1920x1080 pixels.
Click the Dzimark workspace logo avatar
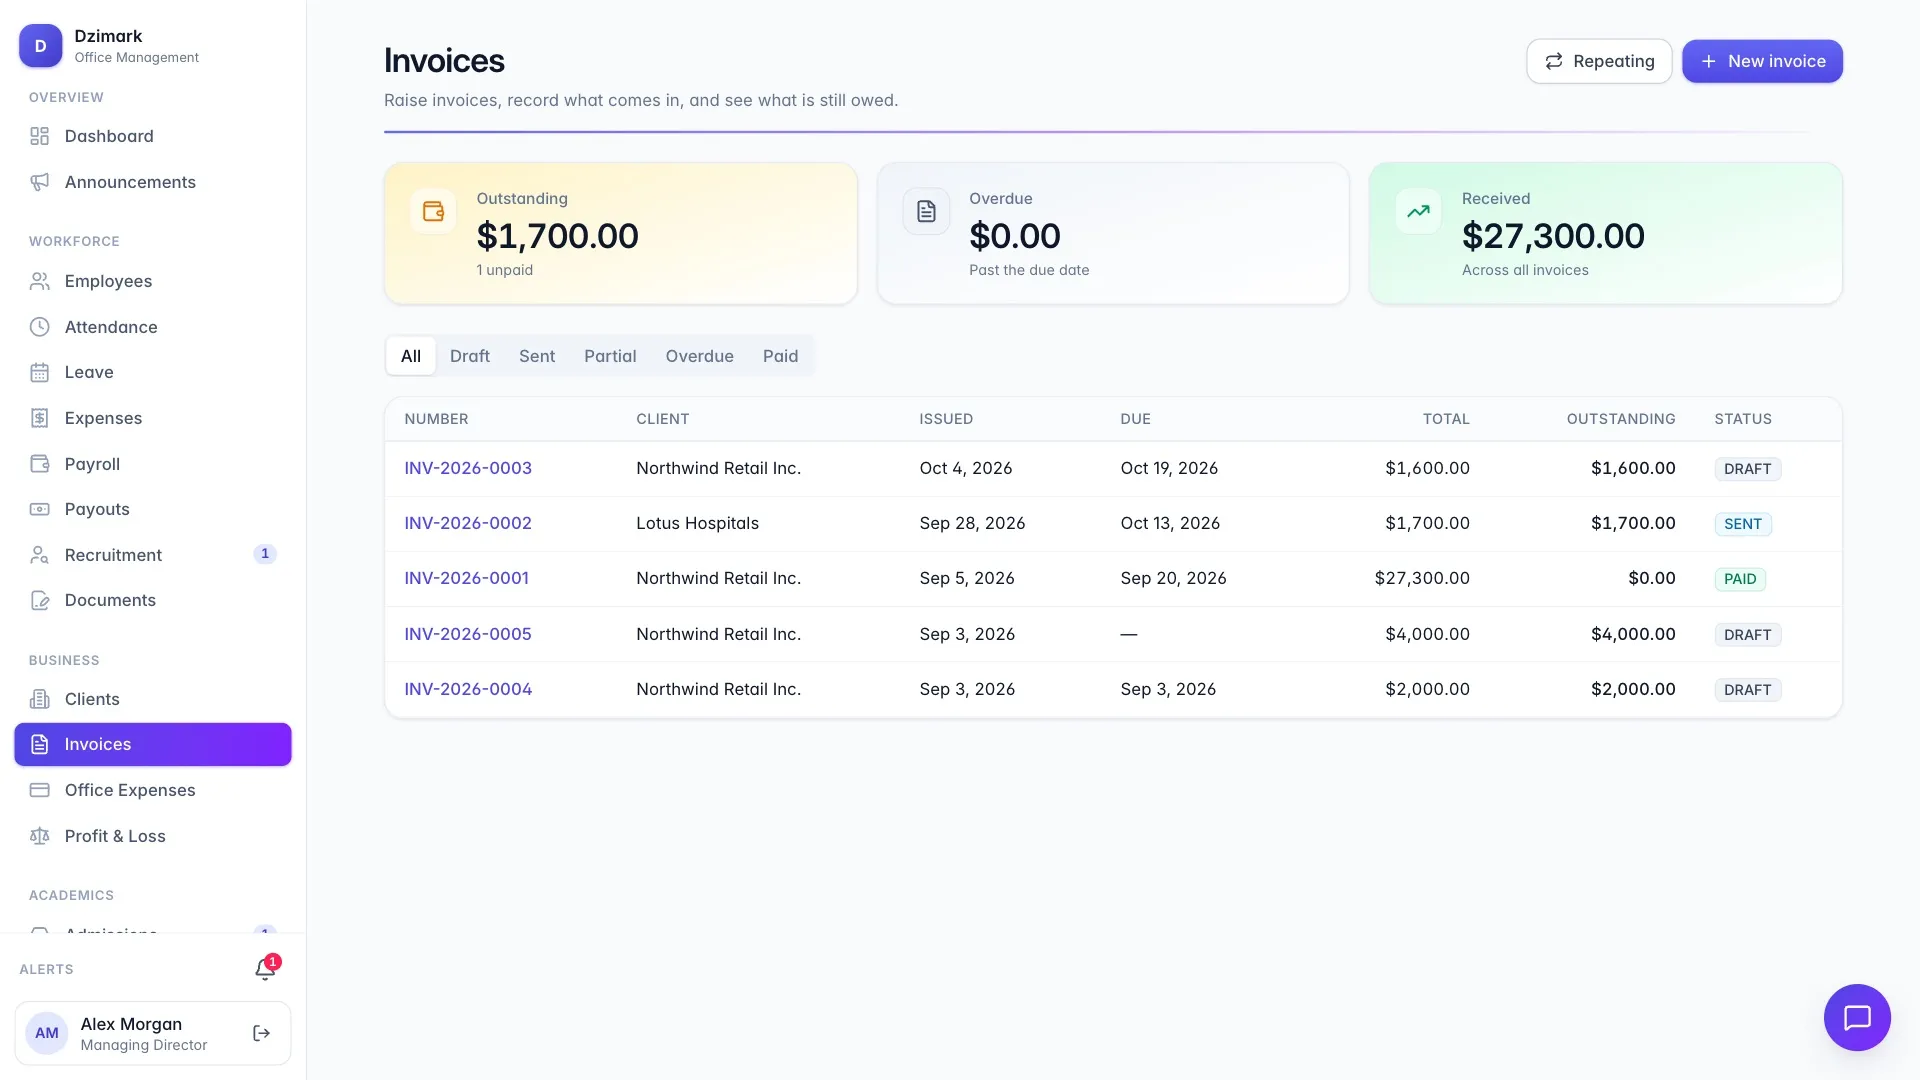41,46
